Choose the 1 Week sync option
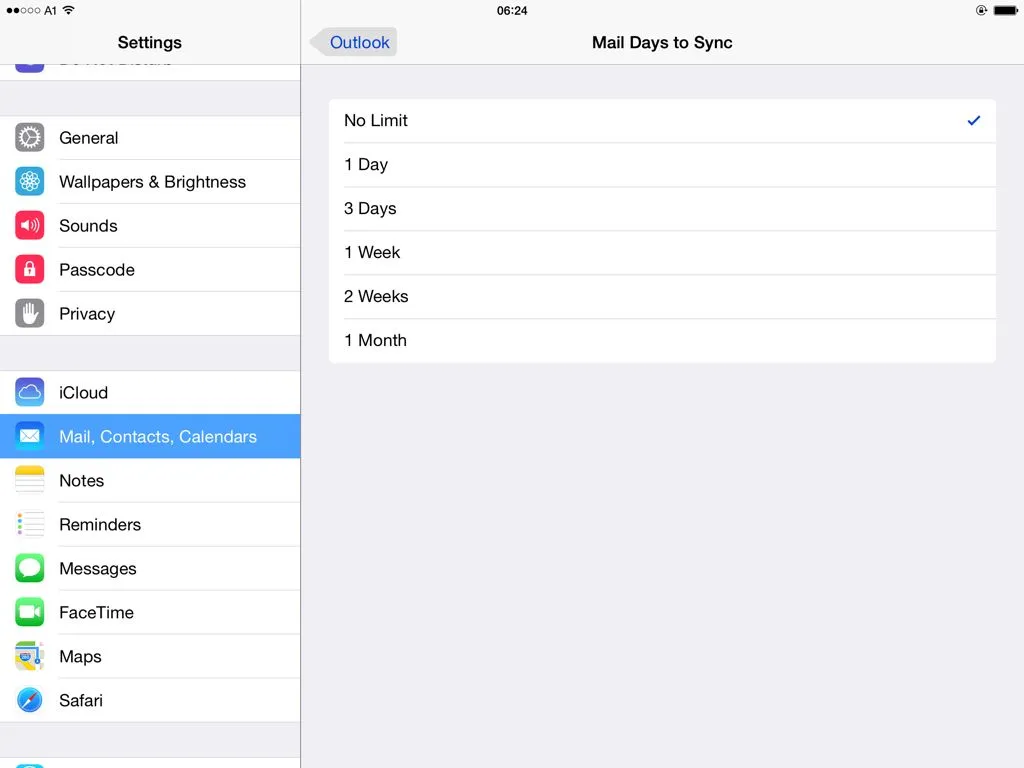Image resolution: width=1024 pixels, height=768 pixels. pyautogui.click(x=662, y=253)
